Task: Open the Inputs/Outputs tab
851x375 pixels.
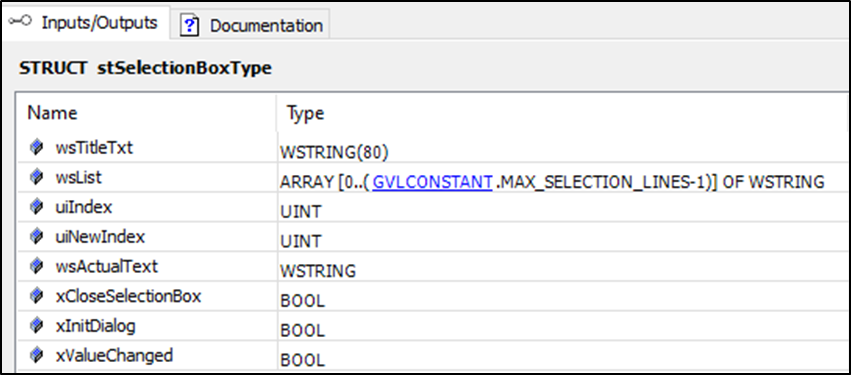Action: [x=85, y=22]
